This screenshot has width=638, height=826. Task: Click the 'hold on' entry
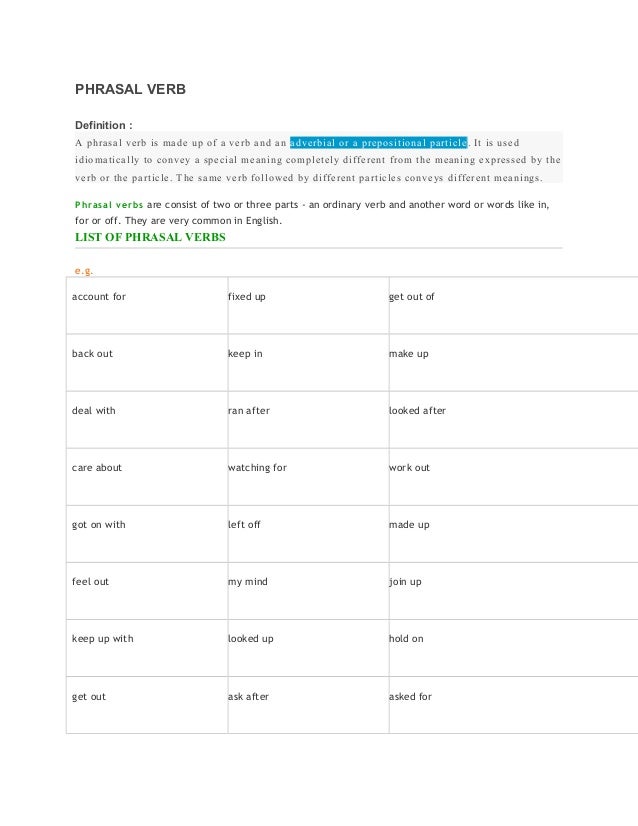click(514, 648)
